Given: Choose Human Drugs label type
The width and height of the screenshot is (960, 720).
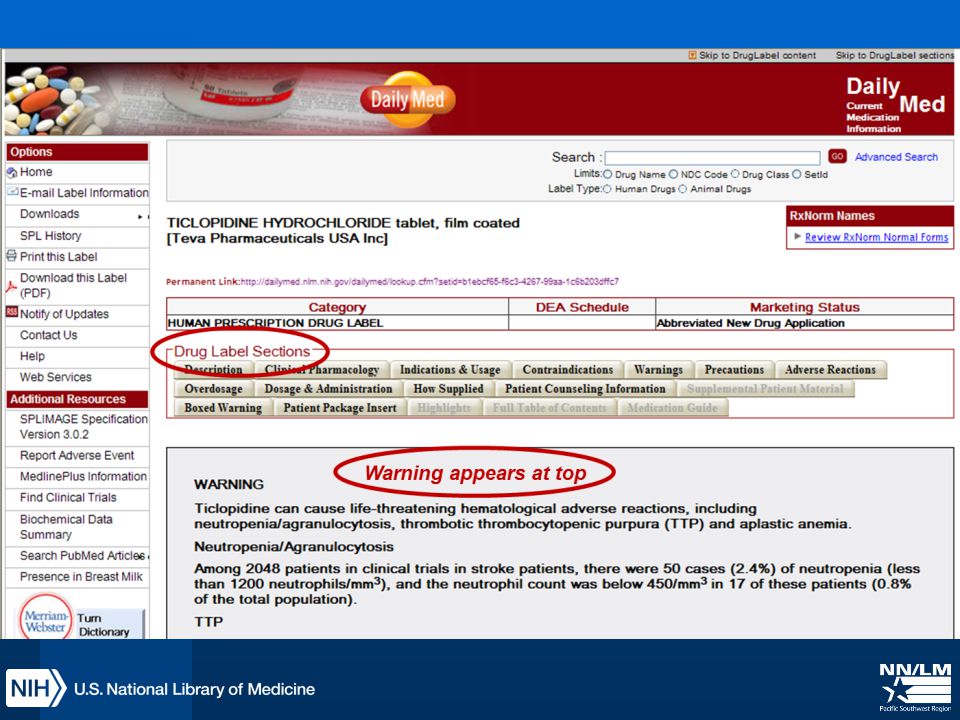Looking at the screenshot, I should pyautogui.click(x=607, y=189).
